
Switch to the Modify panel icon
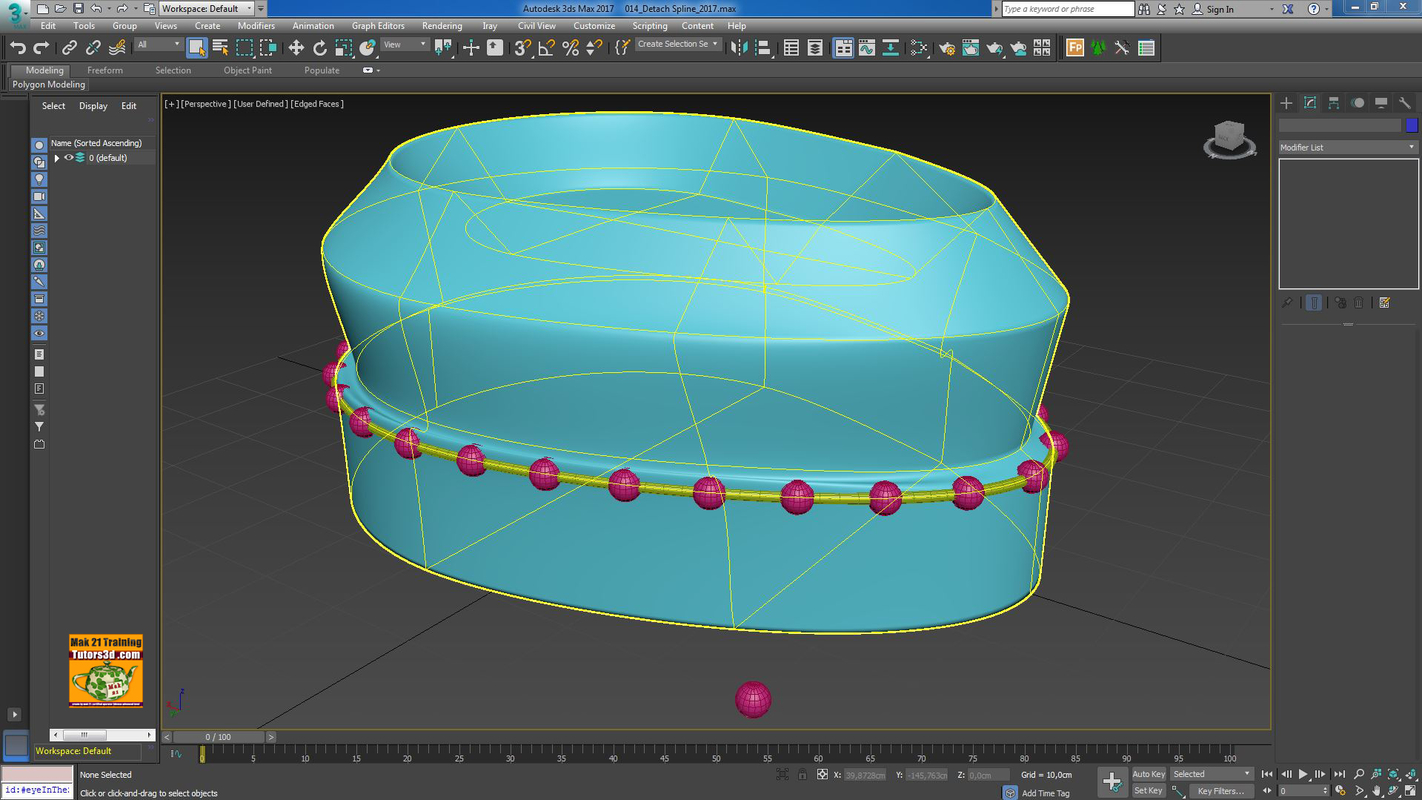tap(1311, 103)
